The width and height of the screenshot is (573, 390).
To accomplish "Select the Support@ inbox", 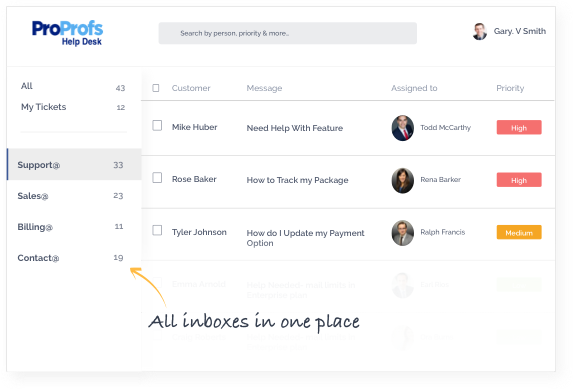I will click(74, 164).
